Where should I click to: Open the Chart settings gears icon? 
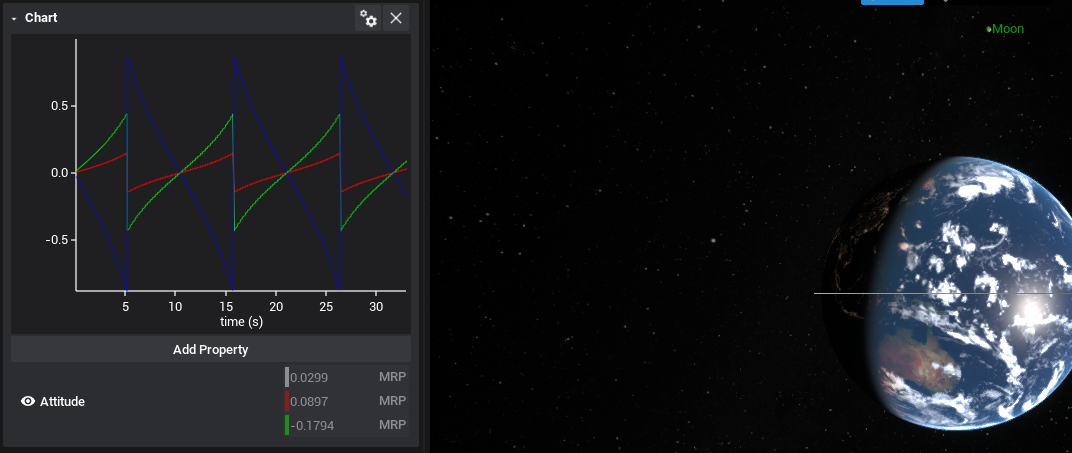[368, 18]
